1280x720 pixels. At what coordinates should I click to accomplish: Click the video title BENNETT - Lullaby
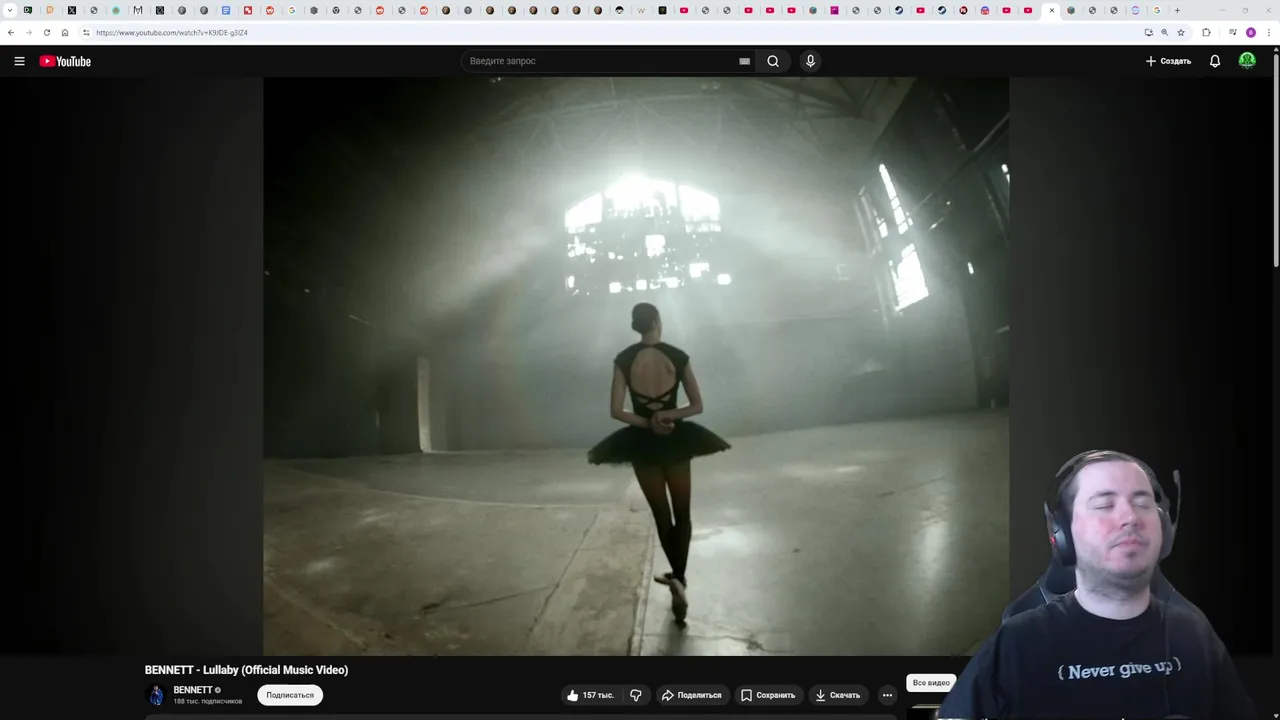(246, 670)
